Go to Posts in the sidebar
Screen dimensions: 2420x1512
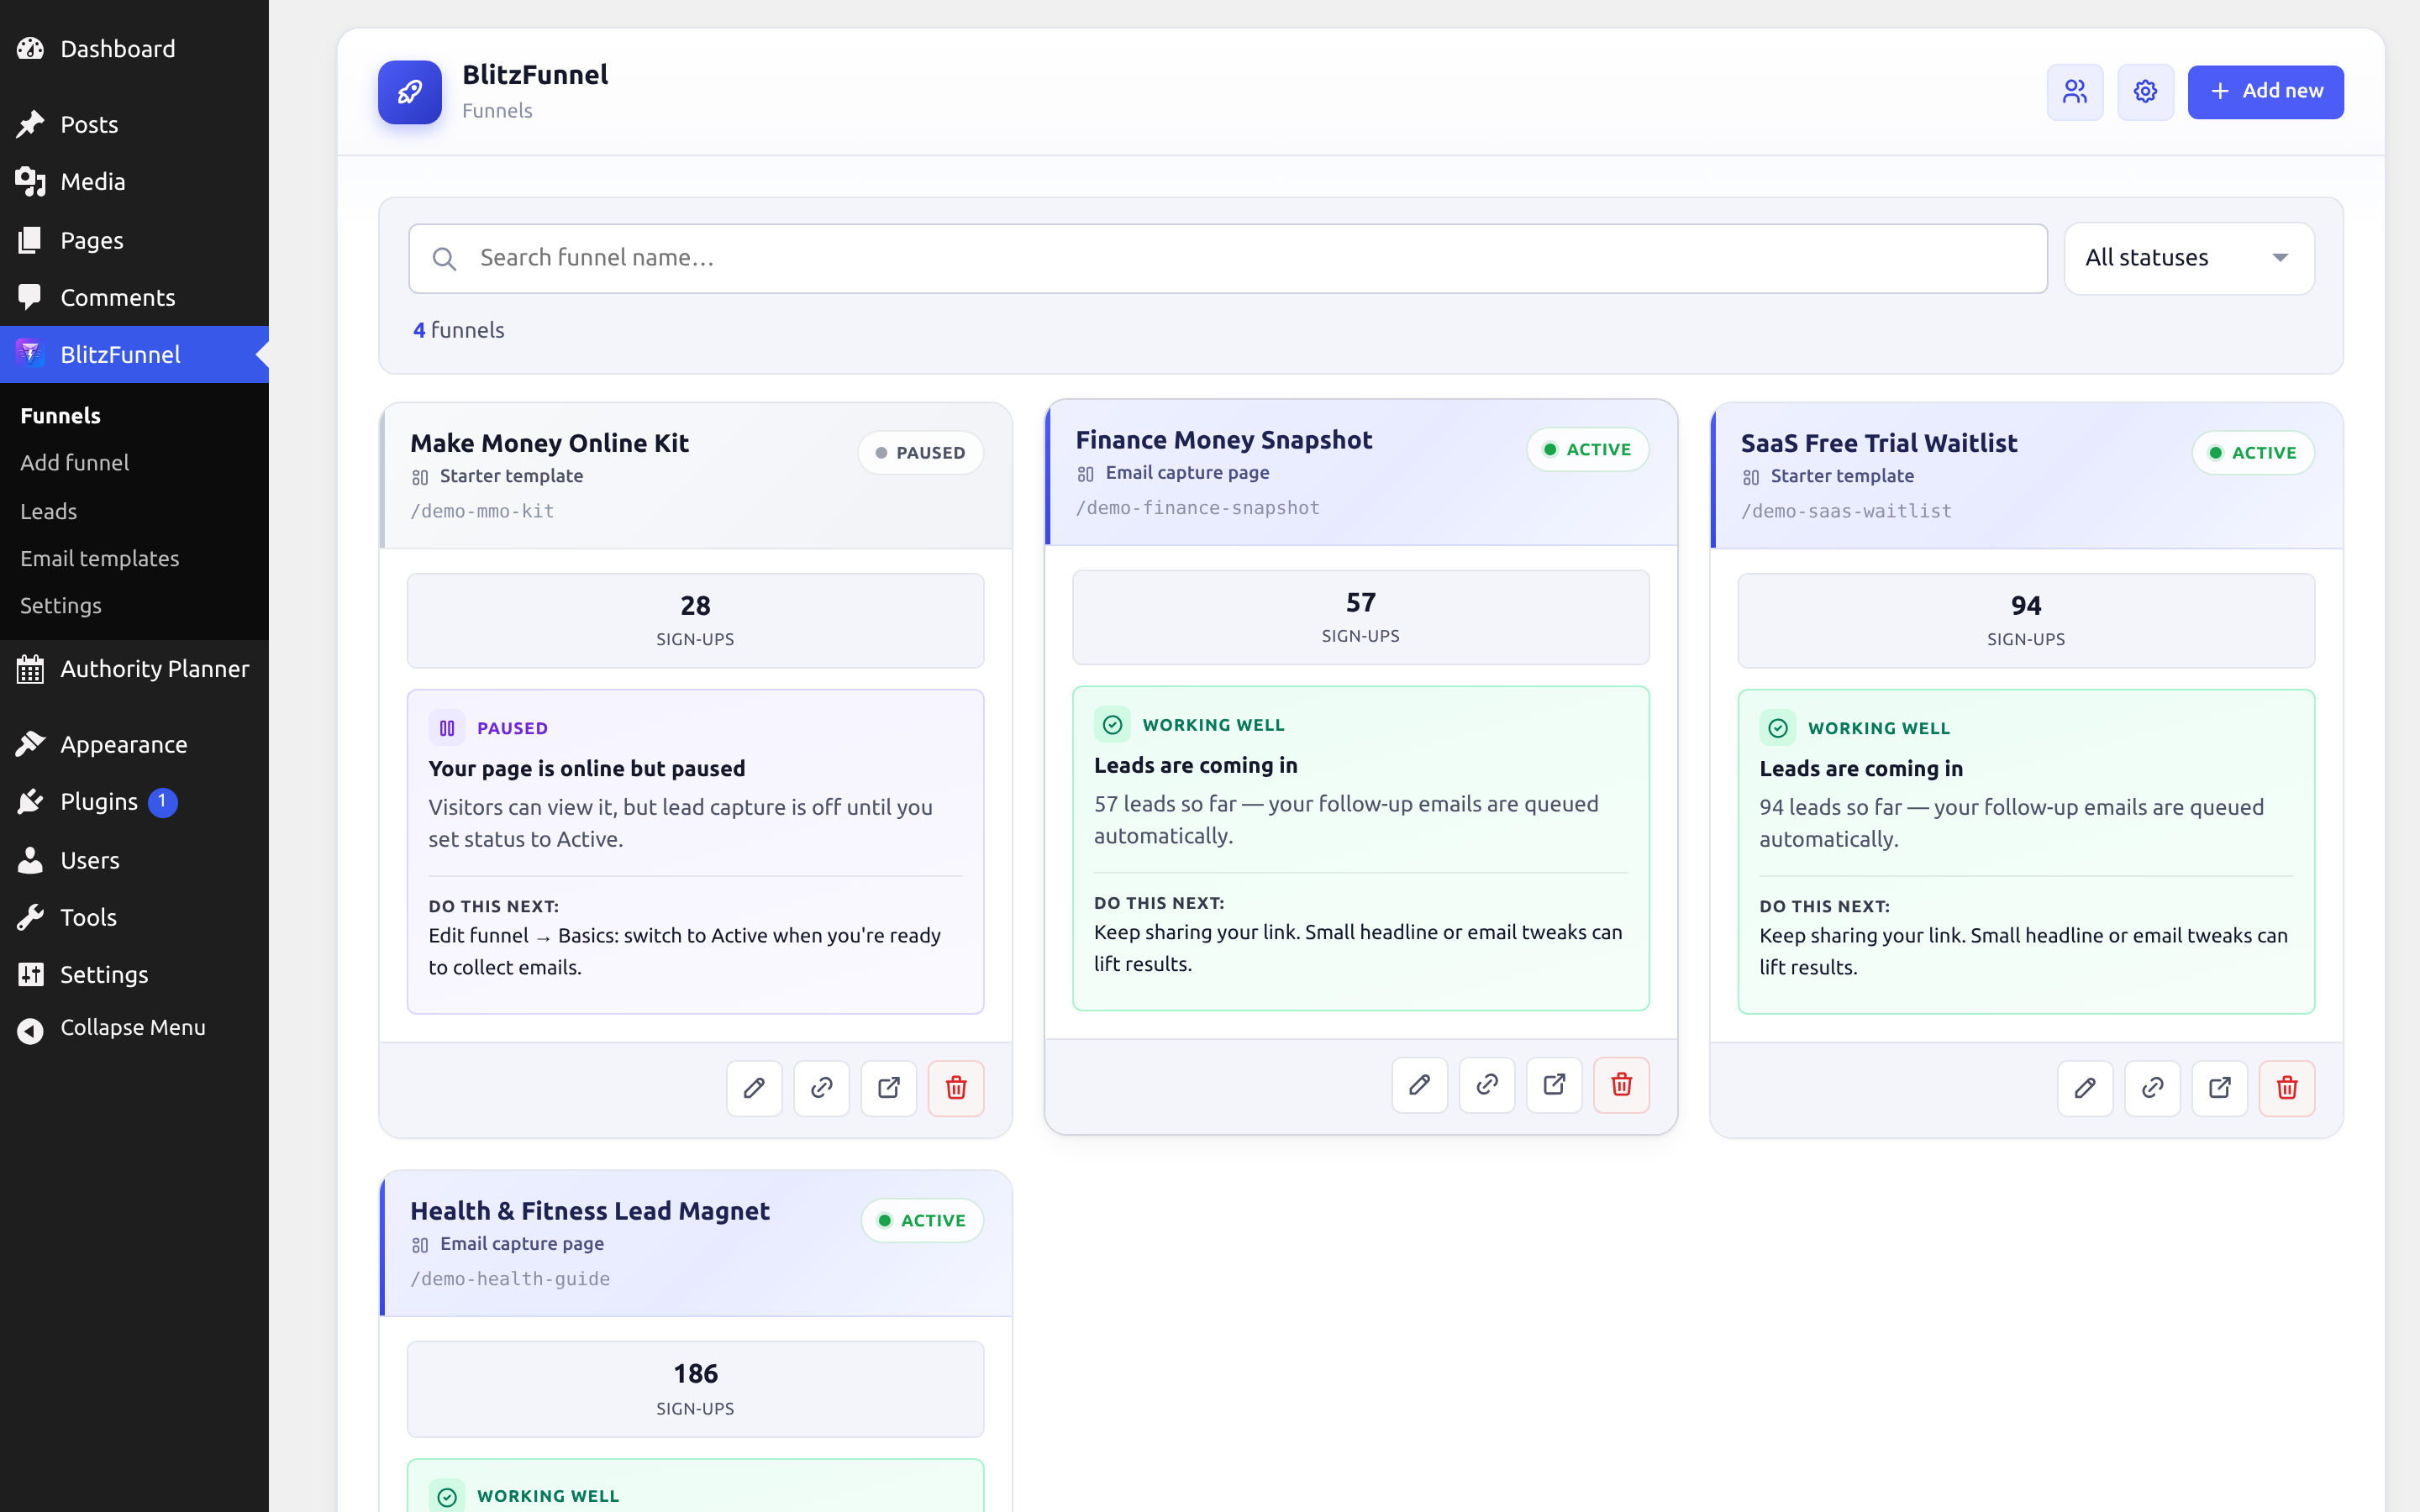(x=134, y=124)
